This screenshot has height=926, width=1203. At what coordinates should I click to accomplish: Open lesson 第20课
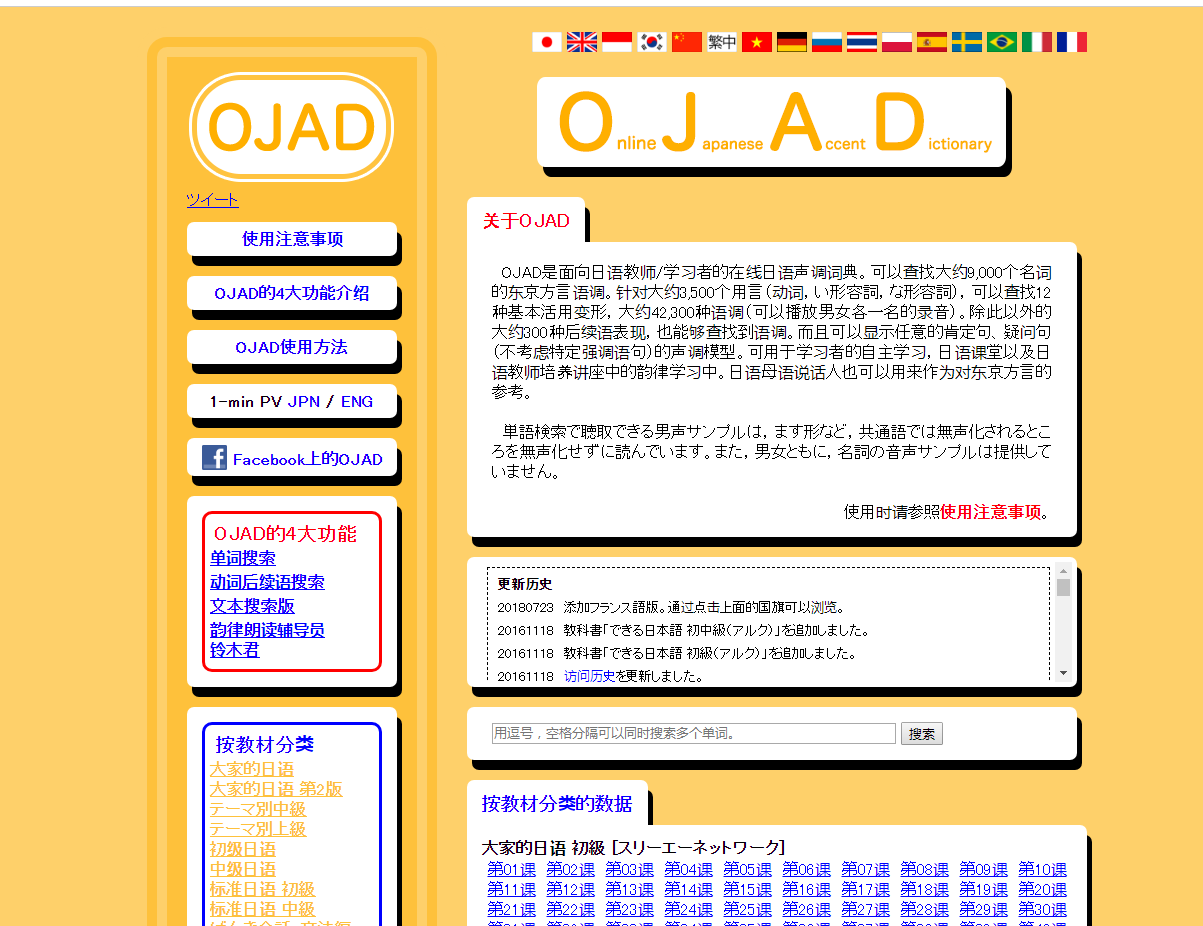click(1043, 890)
